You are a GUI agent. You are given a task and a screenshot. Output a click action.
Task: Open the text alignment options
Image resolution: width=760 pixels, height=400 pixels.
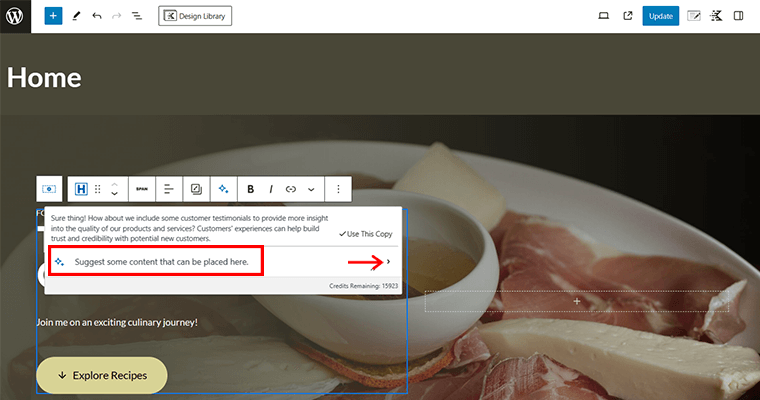169,189
